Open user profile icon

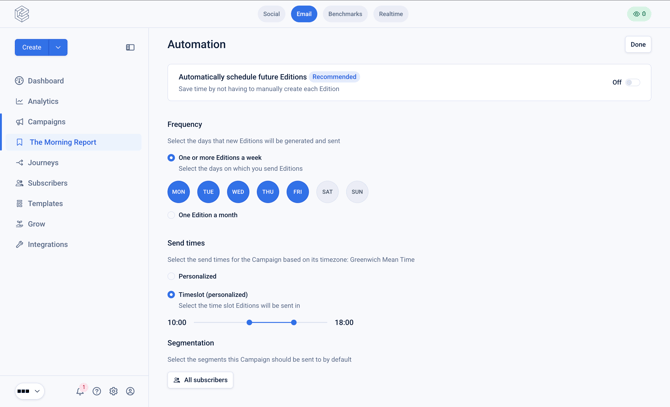[130, 391]
